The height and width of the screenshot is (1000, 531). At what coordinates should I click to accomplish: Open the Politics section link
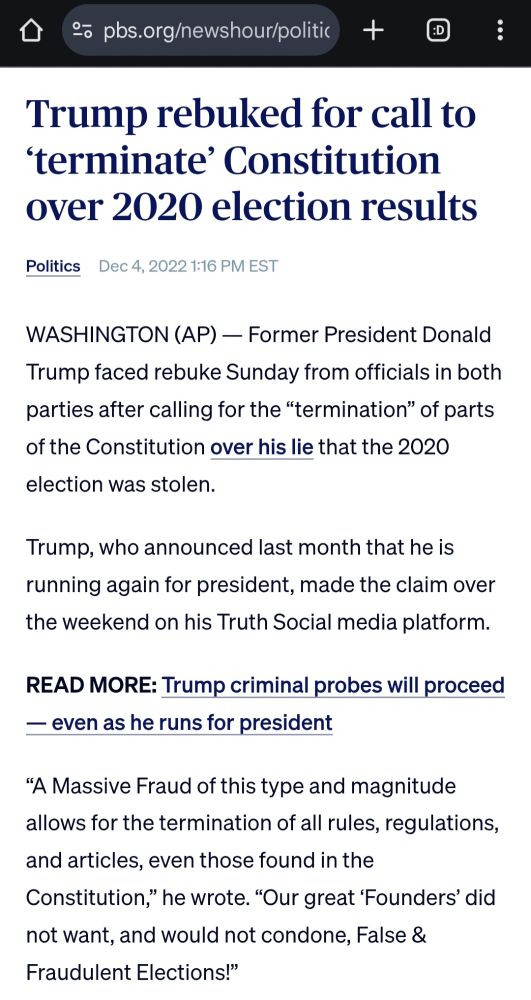click(53, 266)
